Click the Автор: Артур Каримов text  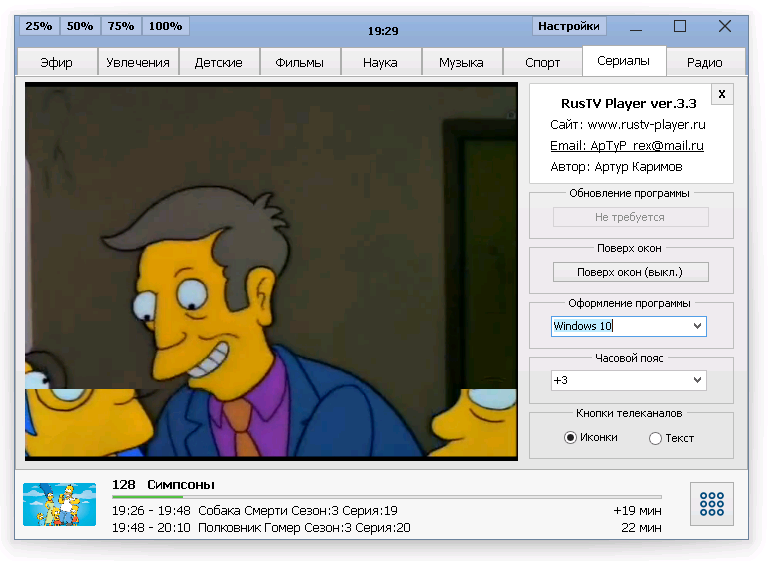[616, 167]
